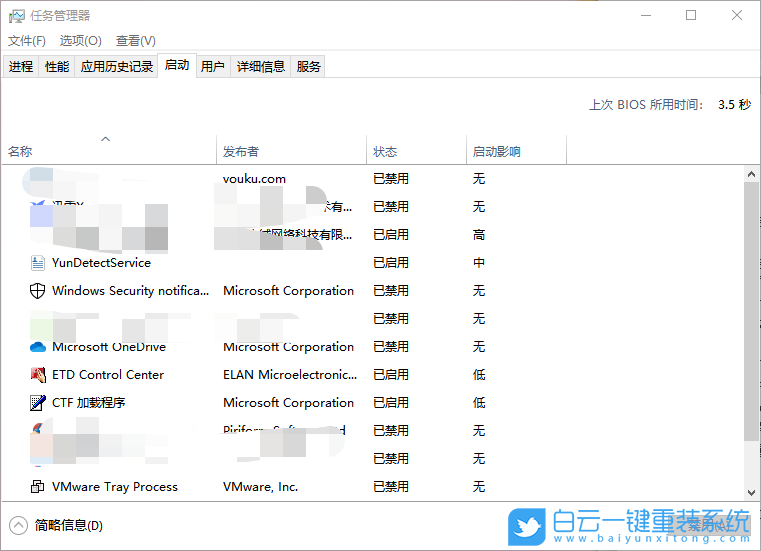Sort by the 名称 column header
Image resolution: width=761 pixels, height=551 pixels.
pos(109,151)
